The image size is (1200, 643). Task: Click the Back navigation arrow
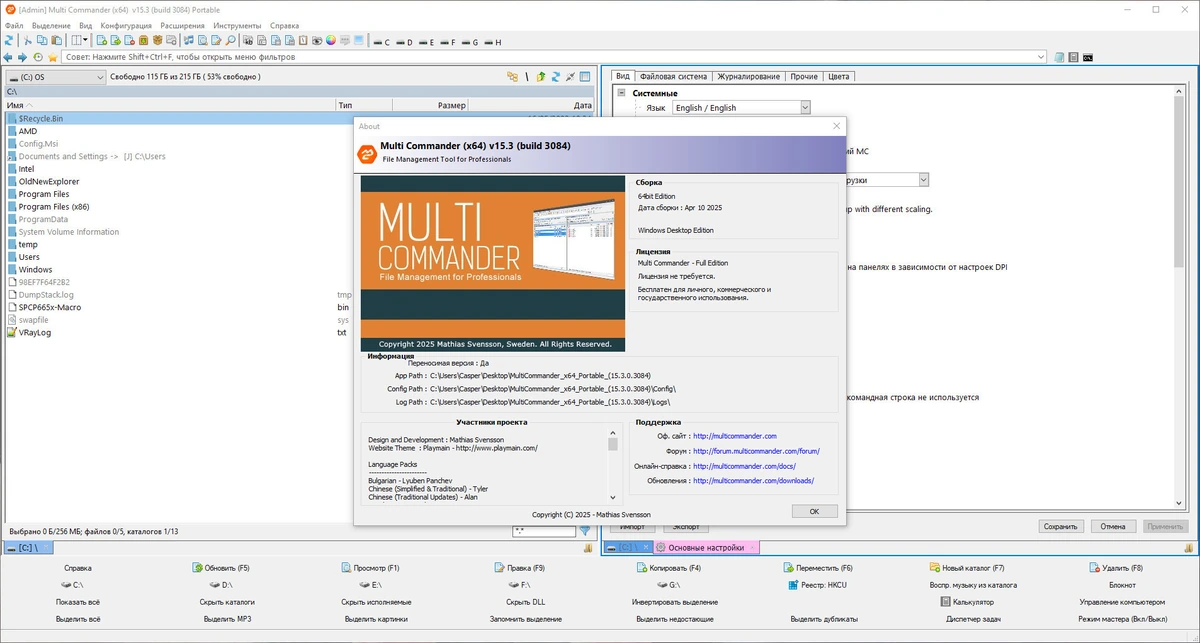tap(8, 57)
